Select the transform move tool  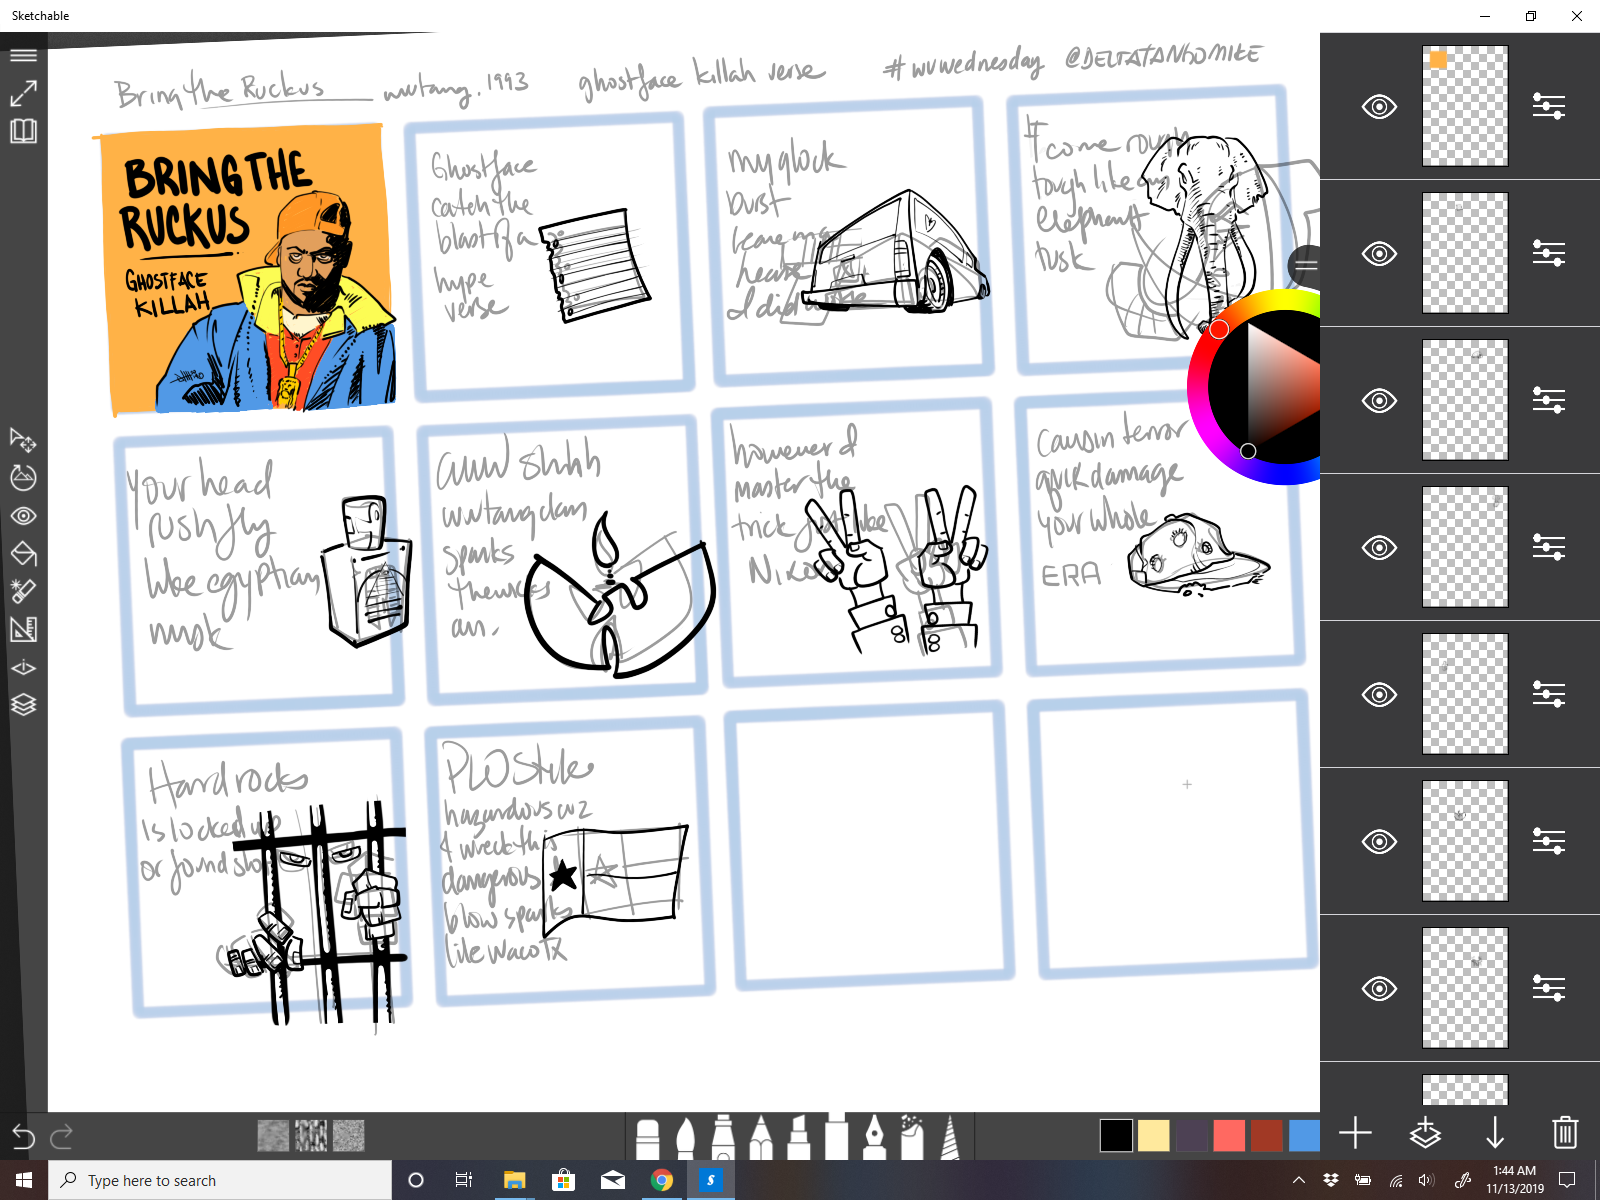[x=23, y=440]
